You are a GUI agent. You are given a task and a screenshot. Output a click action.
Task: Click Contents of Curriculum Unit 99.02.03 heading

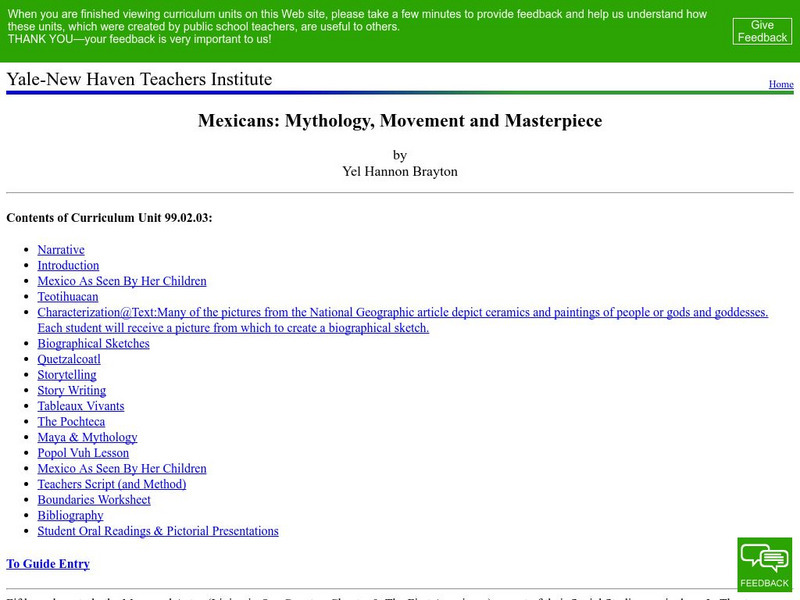coord(109,218)
